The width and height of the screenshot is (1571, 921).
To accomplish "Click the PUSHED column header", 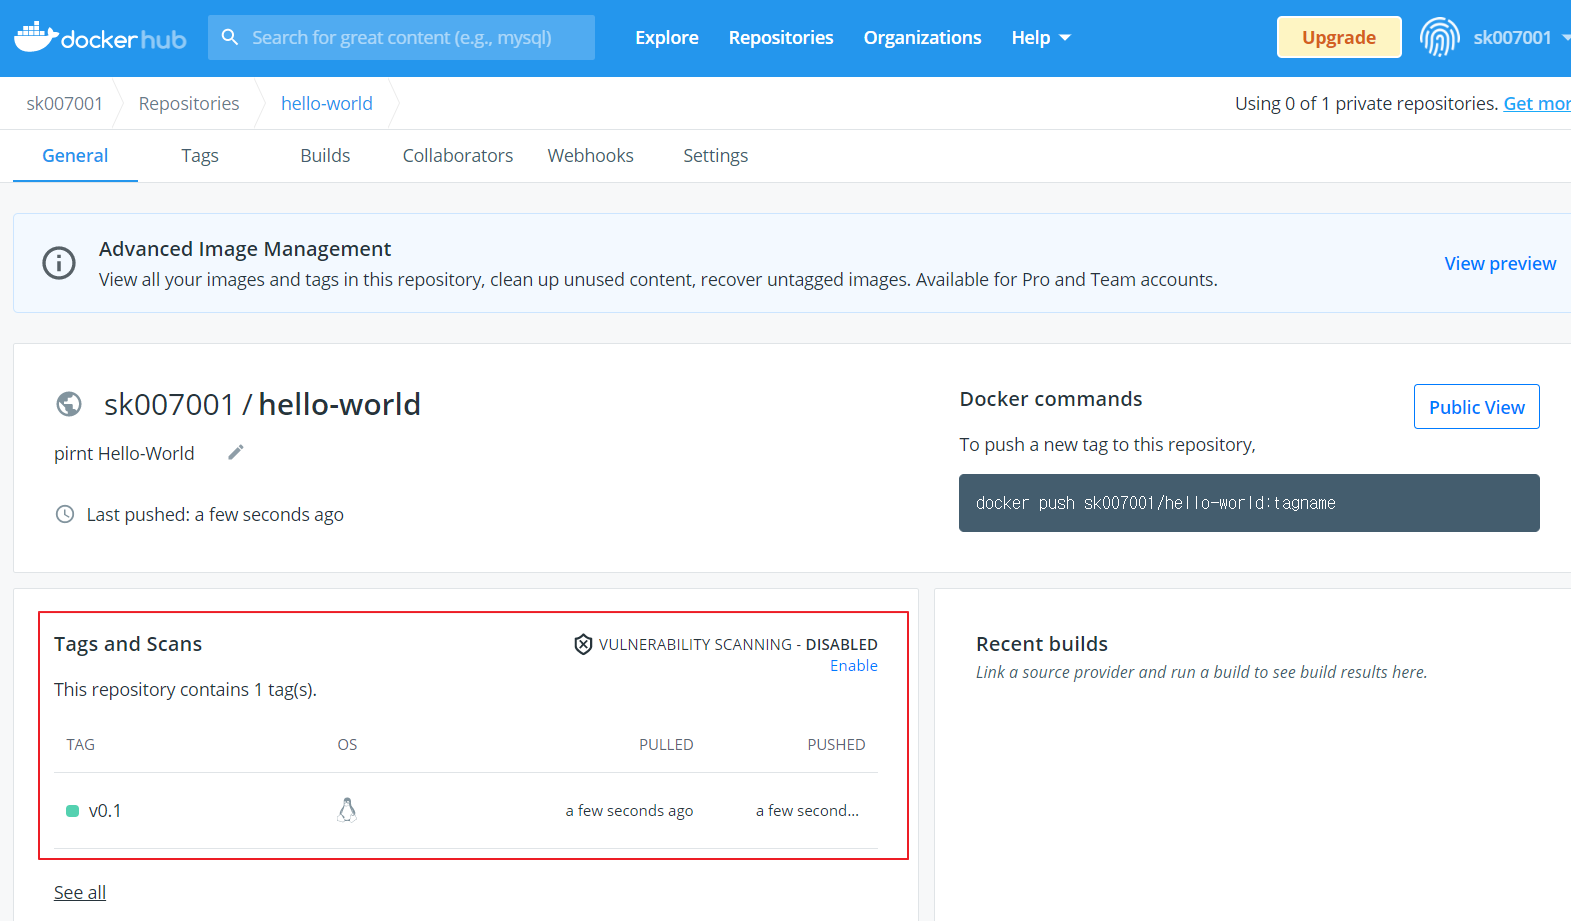I will pos(836,744).
